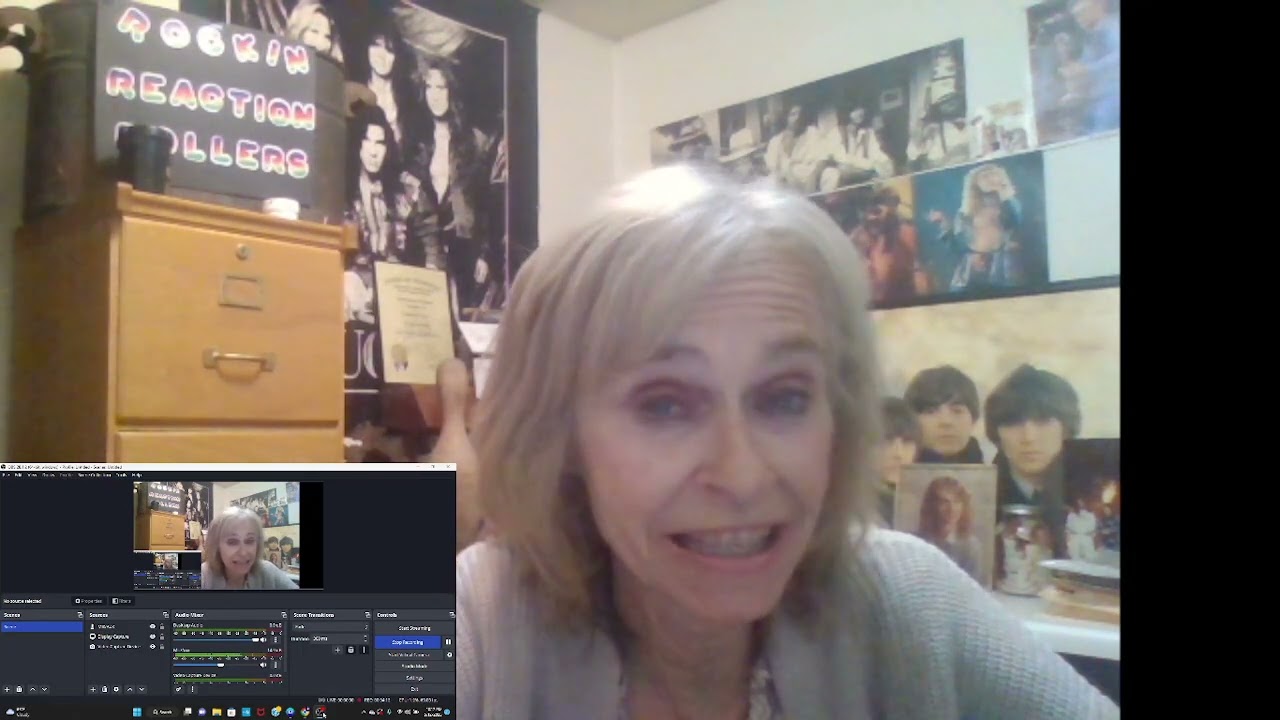Click Start Virtual Camera button

(409, 655)
